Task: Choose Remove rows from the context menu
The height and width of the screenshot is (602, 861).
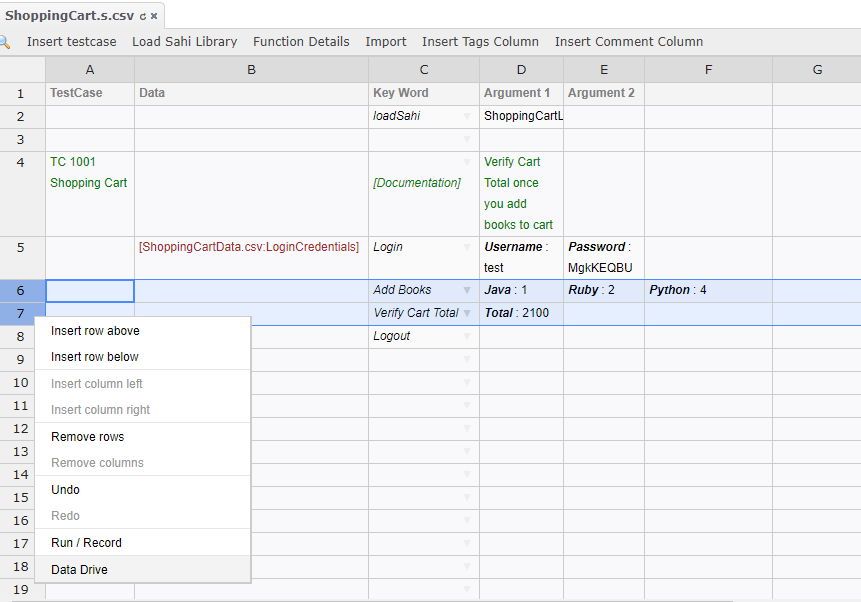Action: [x=88, y=437]
